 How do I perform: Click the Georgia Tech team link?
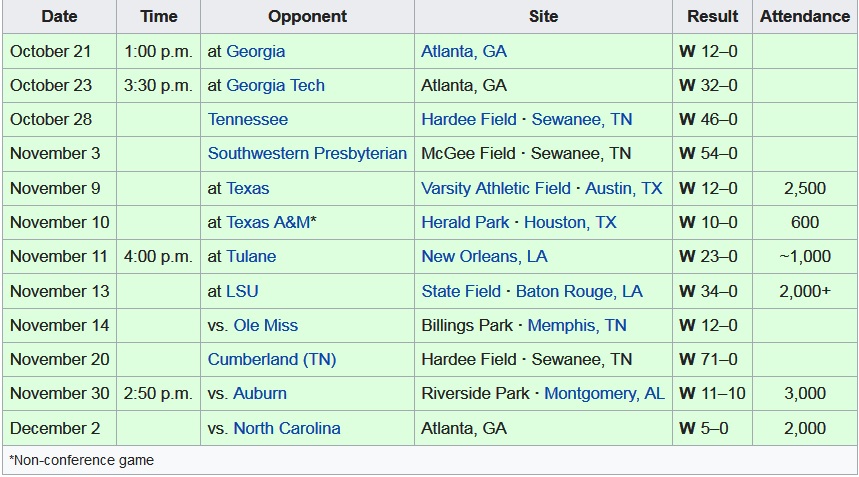[275, 85]
